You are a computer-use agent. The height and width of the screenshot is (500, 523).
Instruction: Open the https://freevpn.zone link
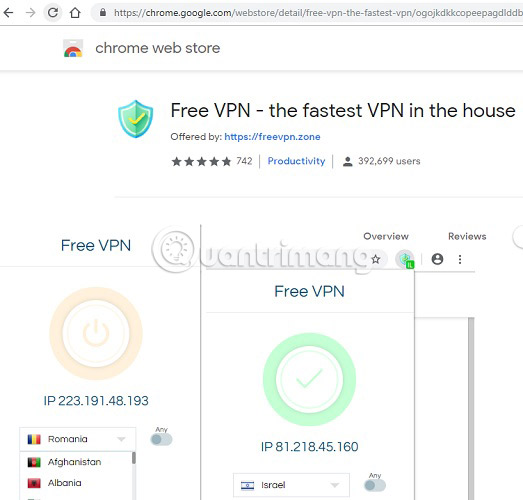click(272, 137)
